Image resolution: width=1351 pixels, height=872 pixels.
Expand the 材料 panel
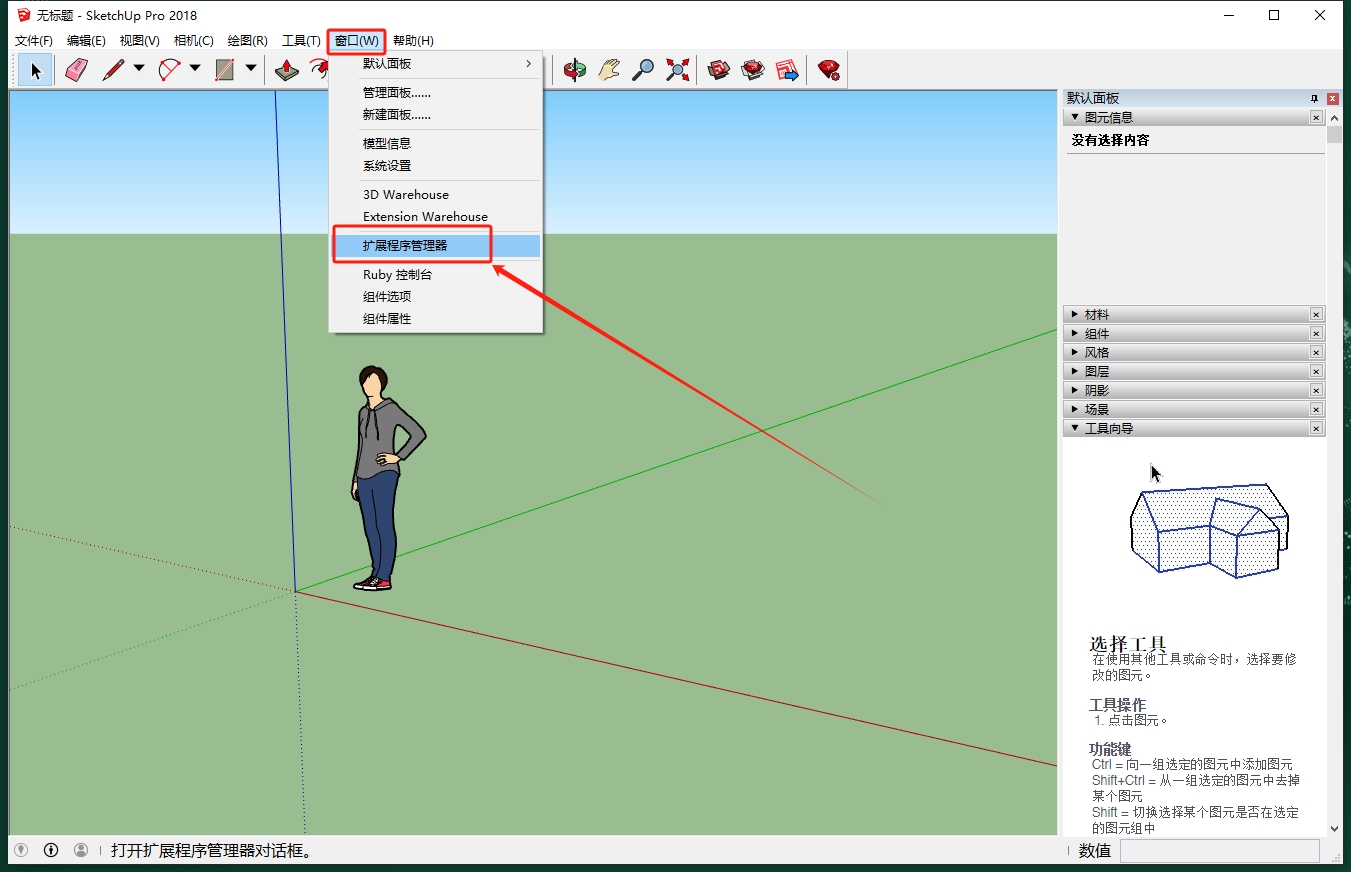click(x=1075, y=315)
